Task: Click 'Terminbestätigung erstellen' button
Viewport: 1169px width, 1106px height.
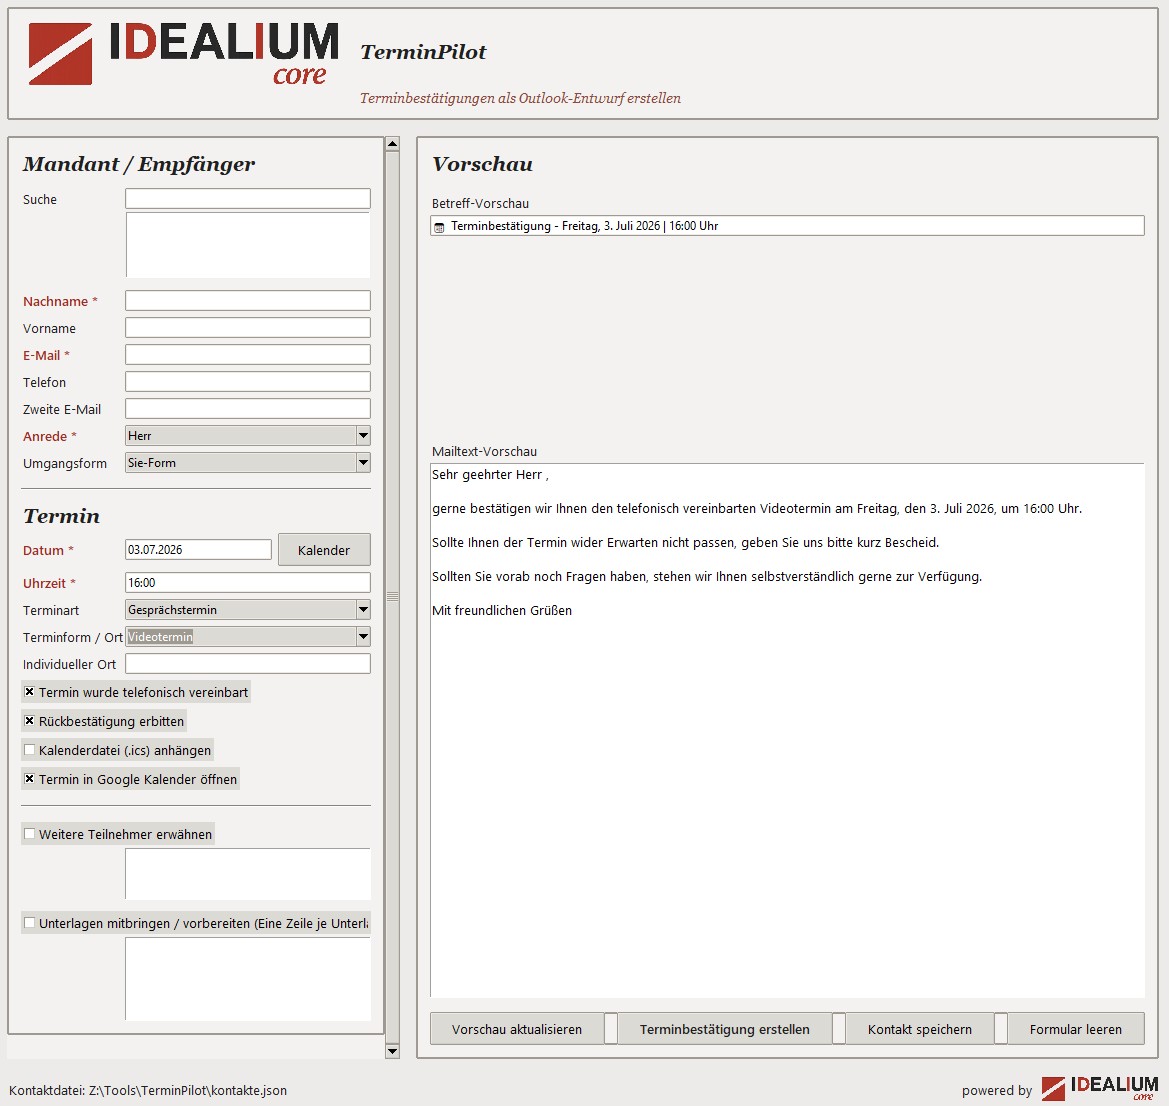Action: [x=724, y=1029]
